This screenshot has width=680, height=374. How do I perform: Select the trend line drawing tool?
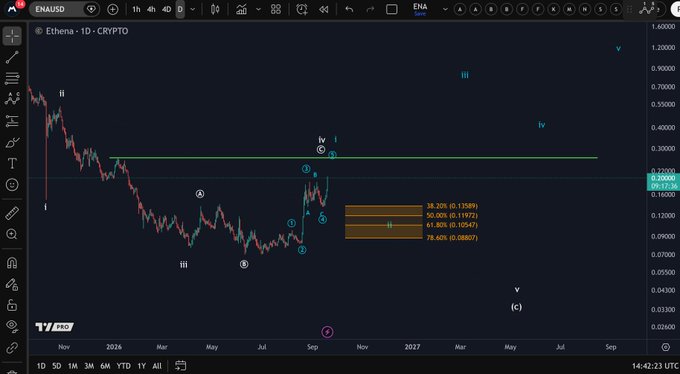[x=12, y=57]
